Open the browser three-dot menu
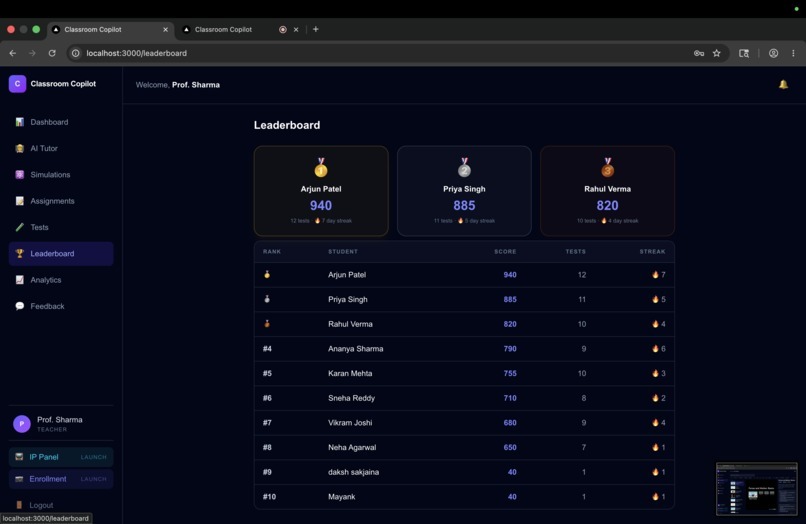Viewport: 806px width, 524px height. pos(793,53)
